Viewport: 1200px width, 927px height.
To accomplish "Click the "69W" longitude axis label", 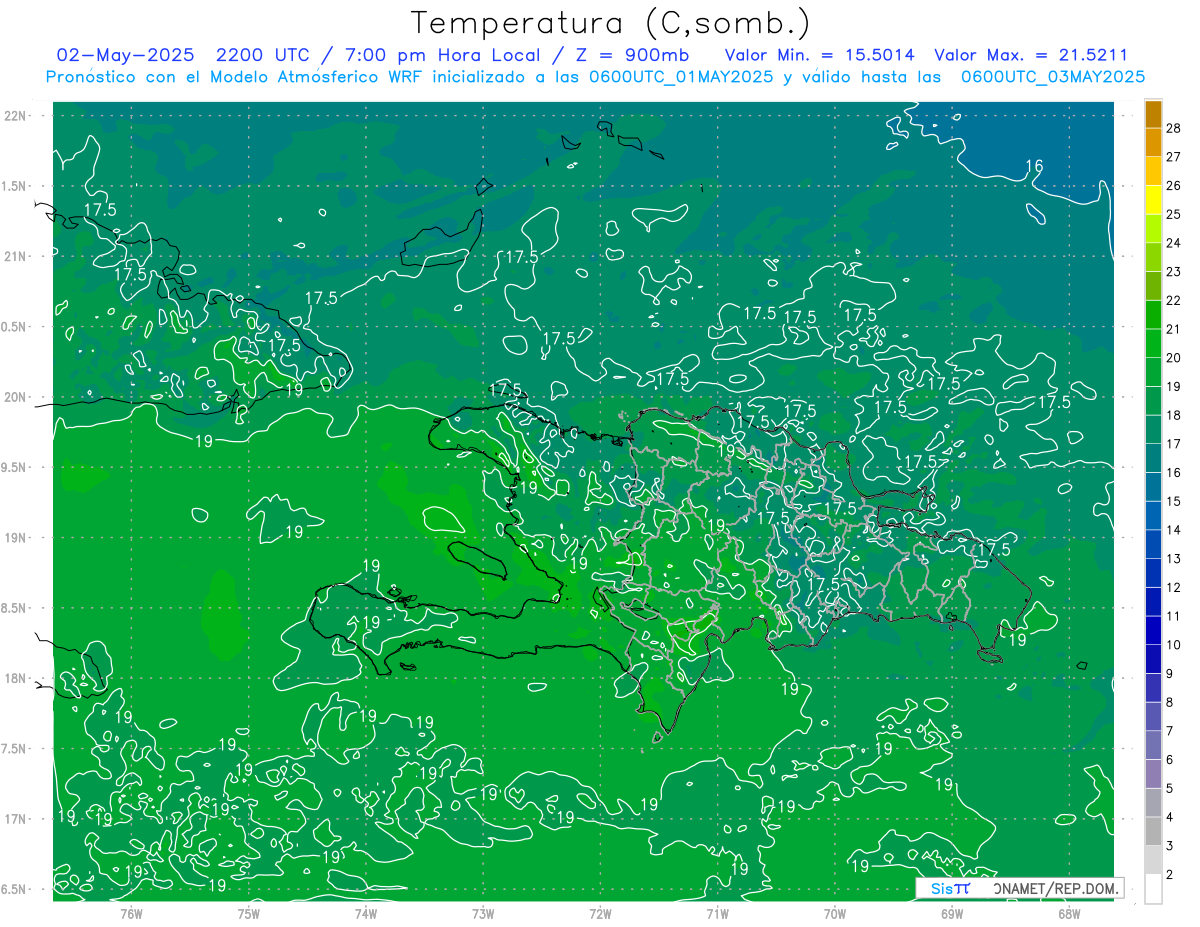I will pos(952,914).
